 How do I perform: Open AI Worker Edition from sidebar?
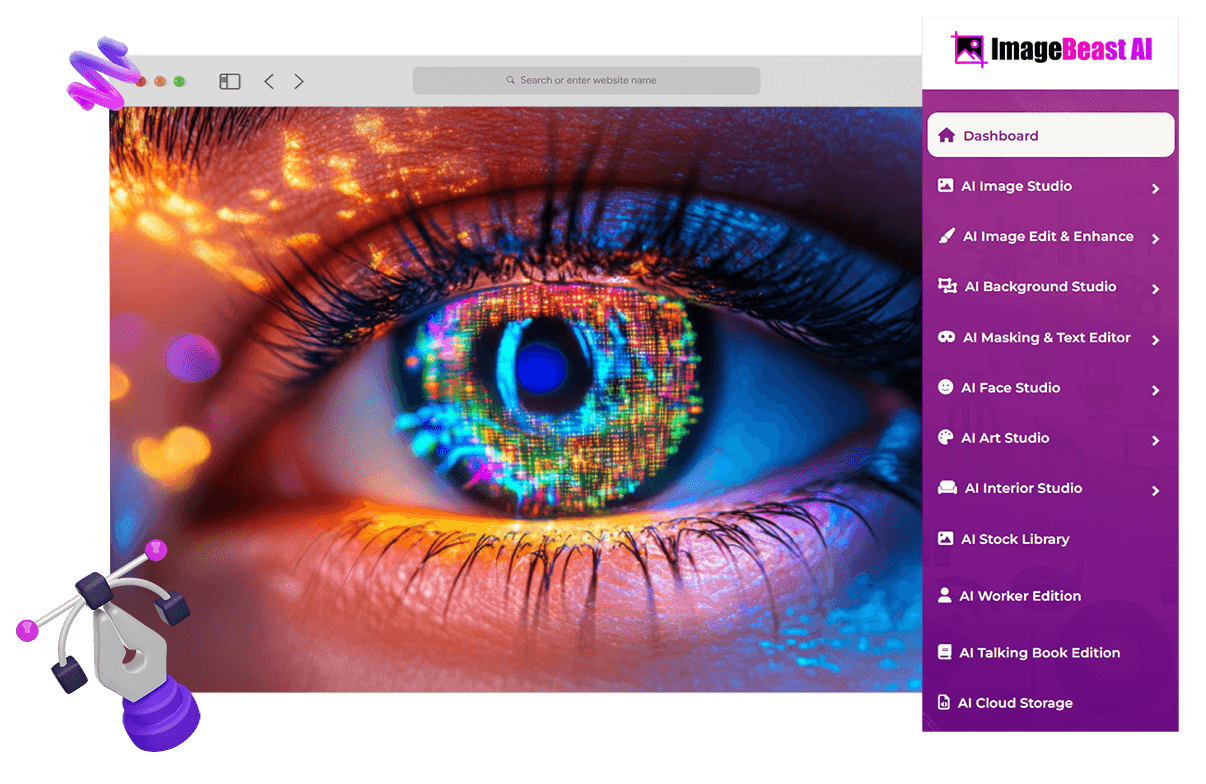coord(1019,596)
